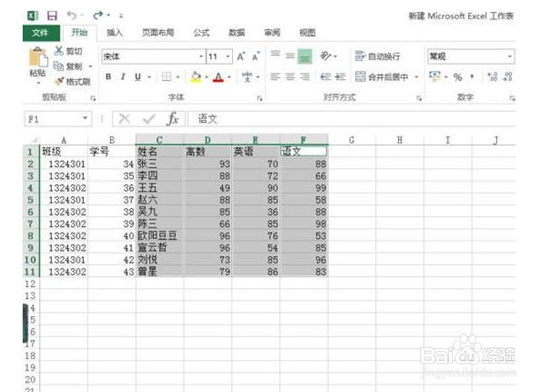Image resolution: width=548 pixels, height=392 pixels.
Task: Click the 自动换行 wrap text button
Action: pos(377,56)
